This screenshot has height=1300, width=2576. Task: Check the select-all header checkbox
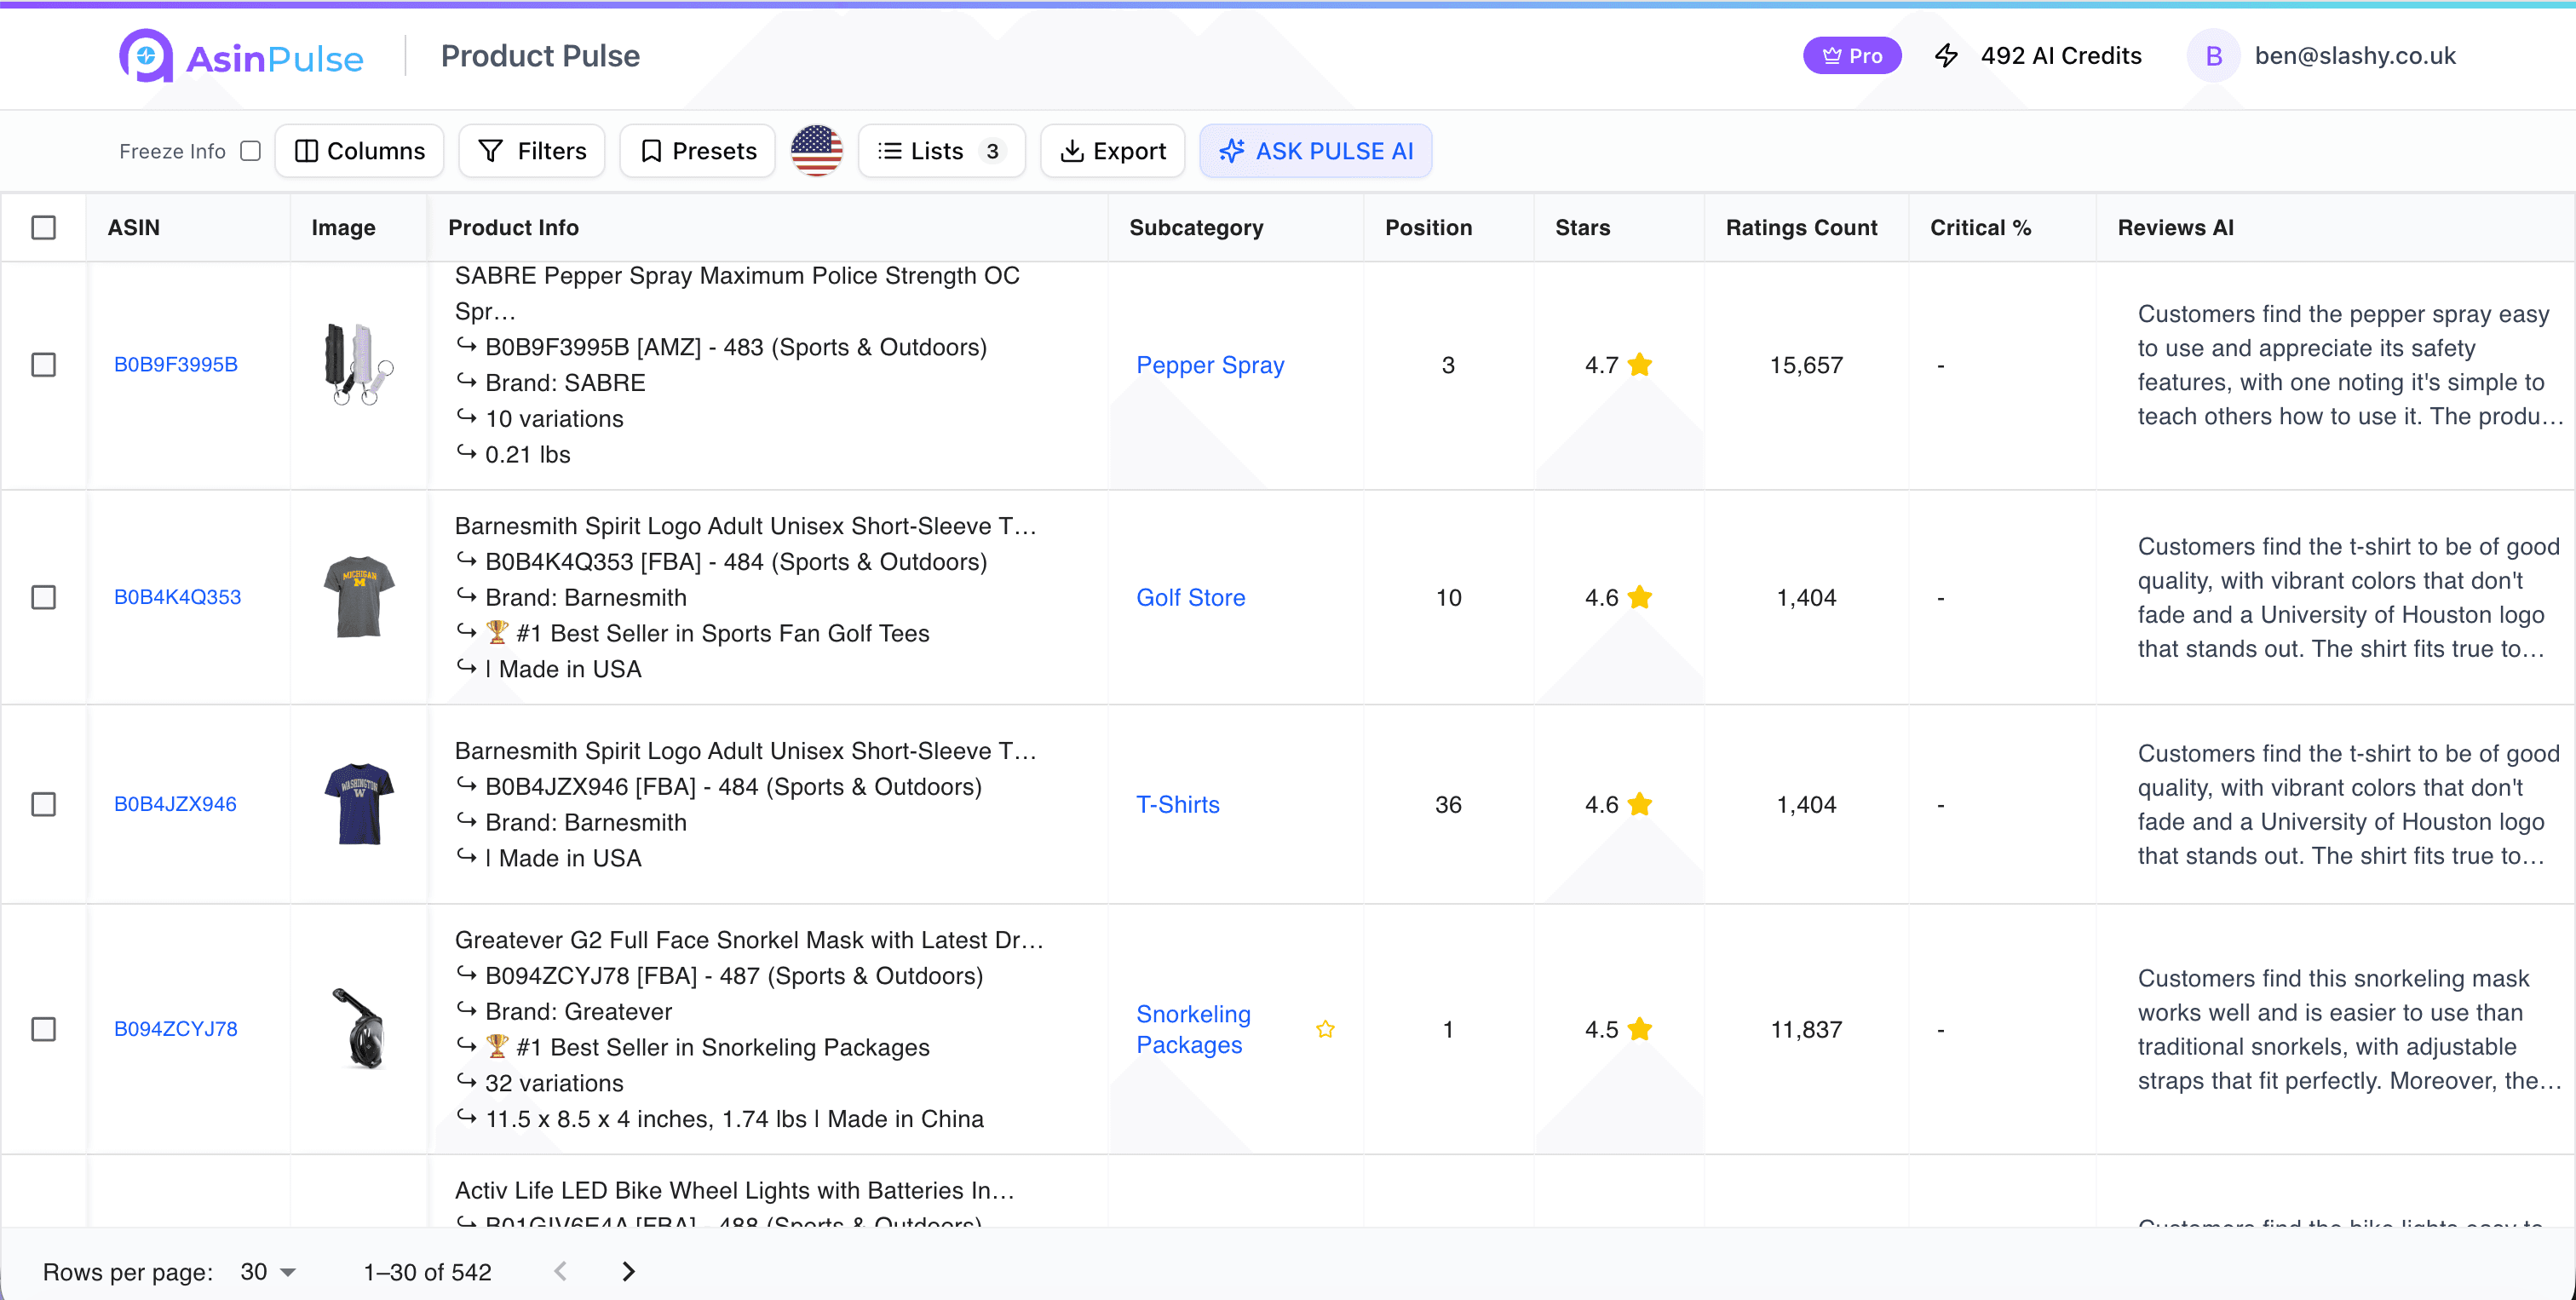coord(44,228)
